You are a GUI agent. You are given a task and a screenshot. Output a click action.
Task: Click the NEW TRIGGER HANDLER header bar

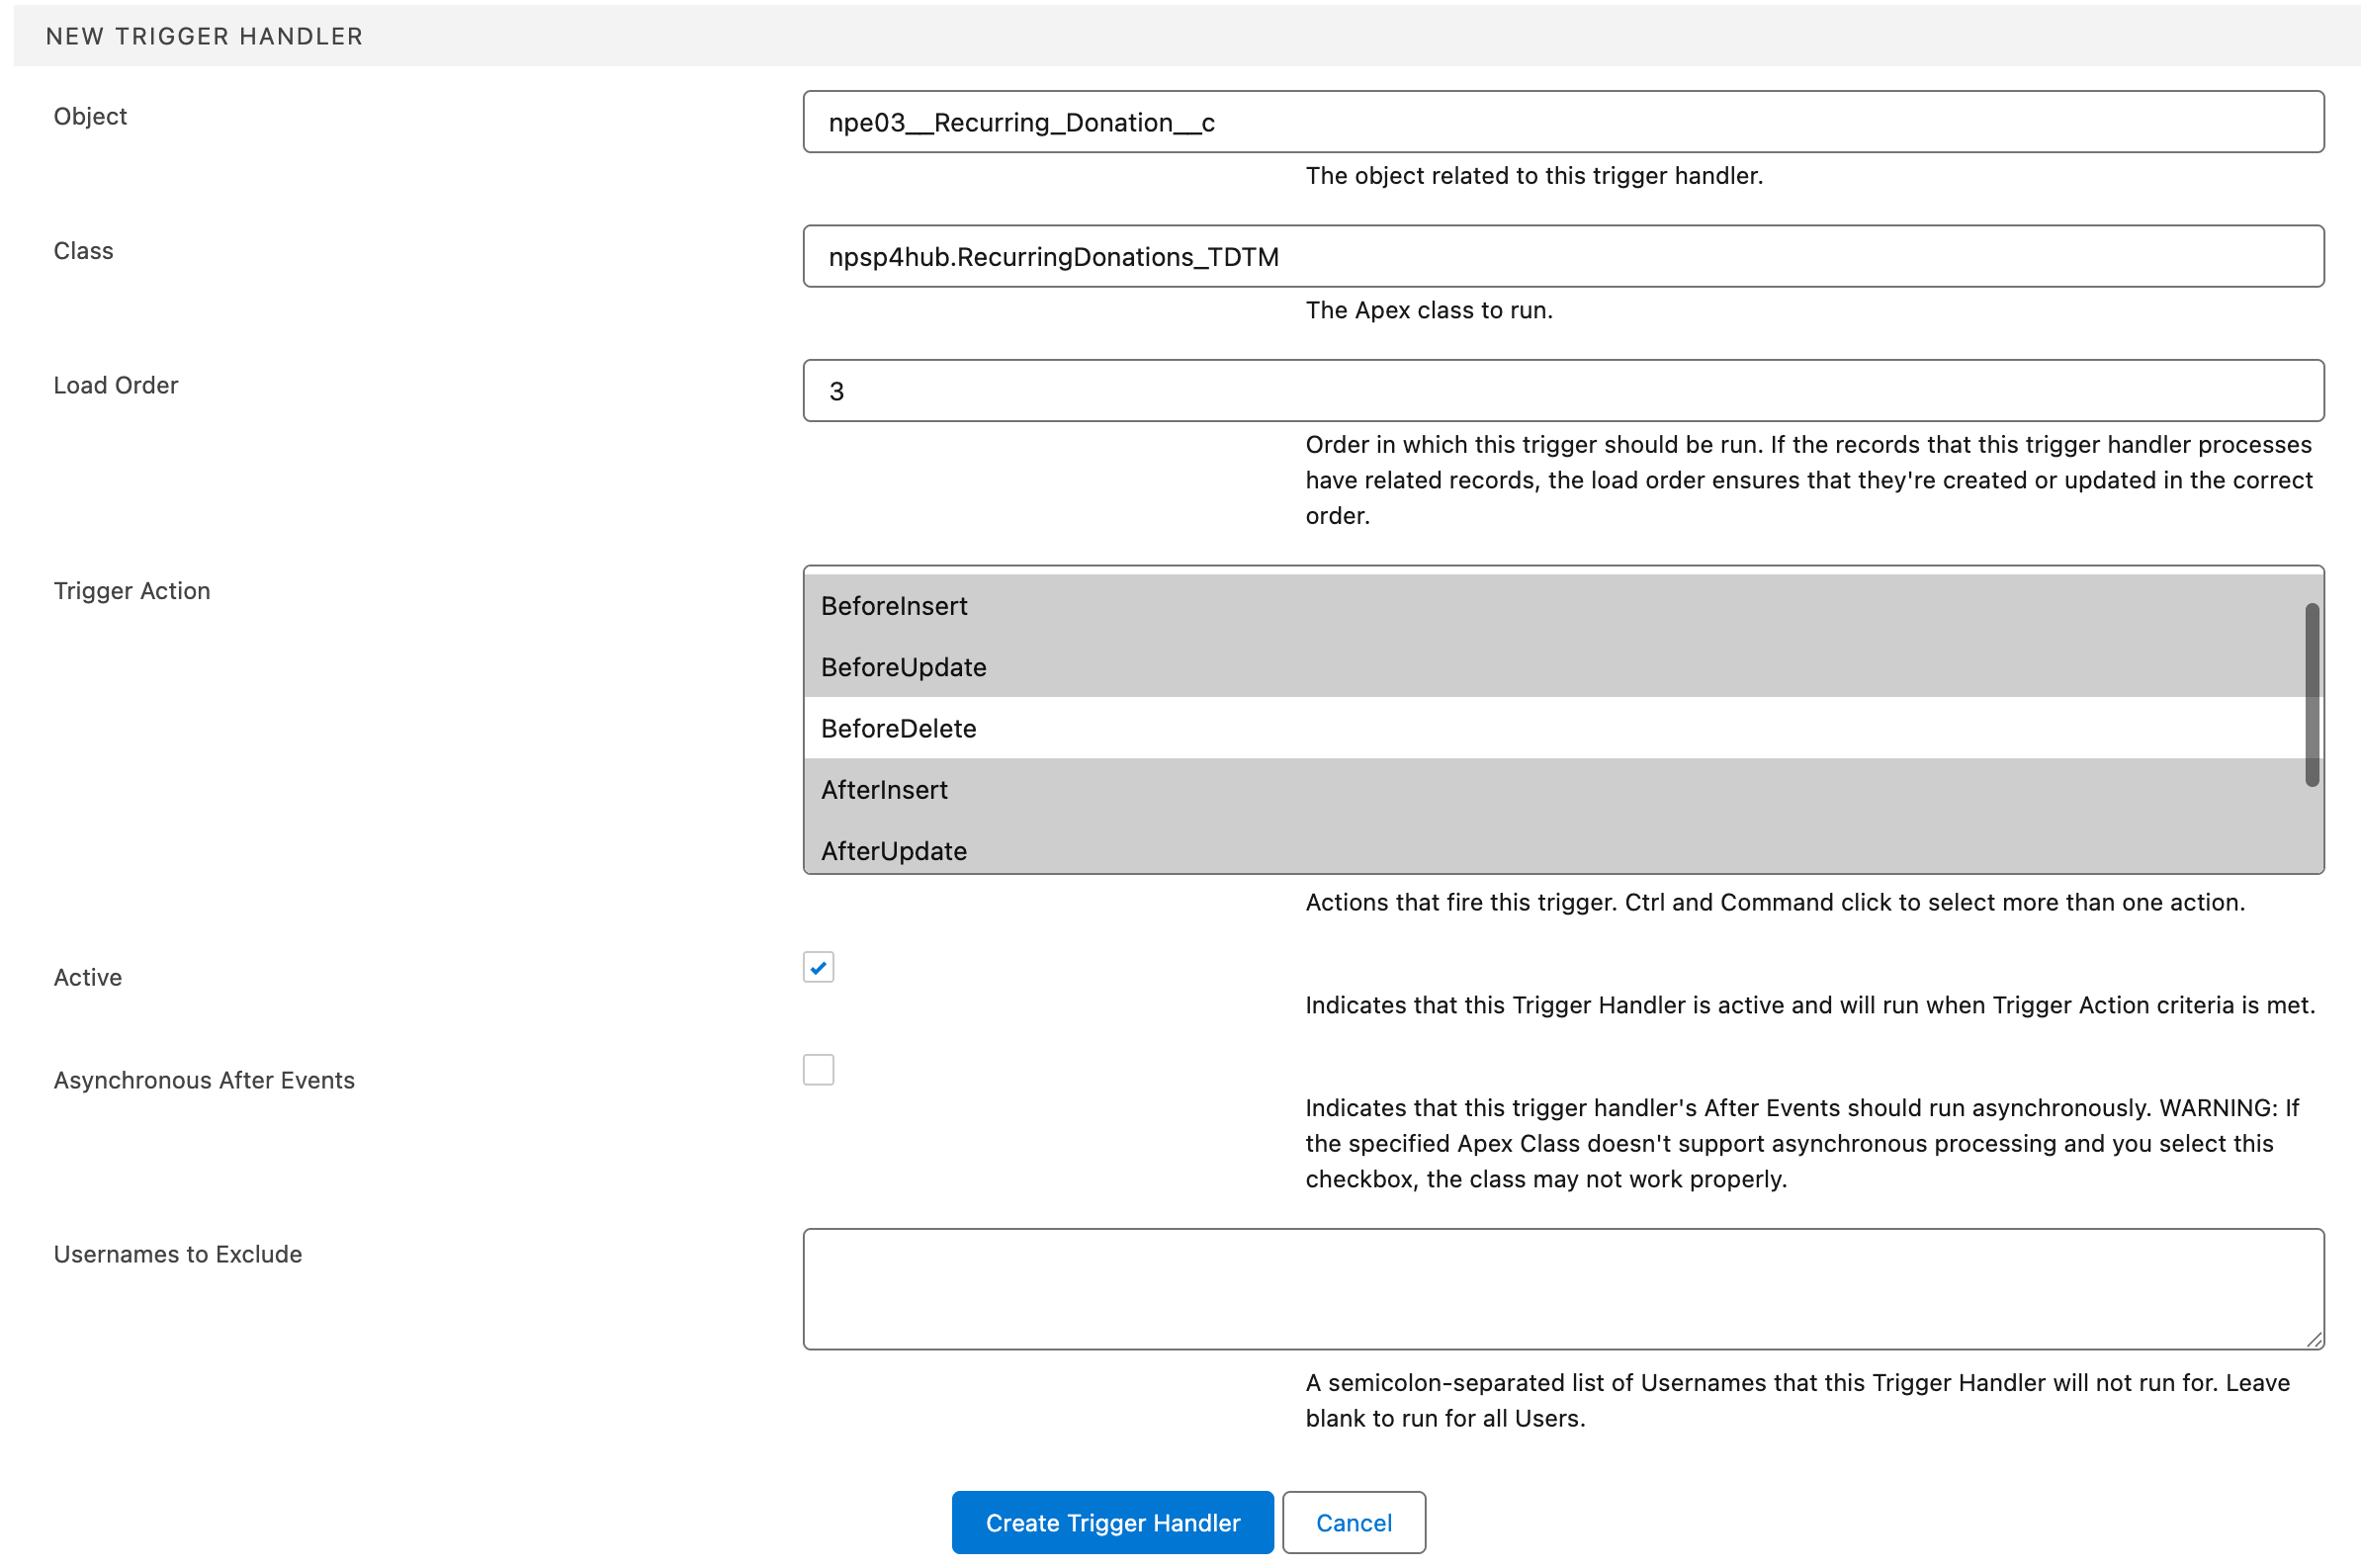1180,35
